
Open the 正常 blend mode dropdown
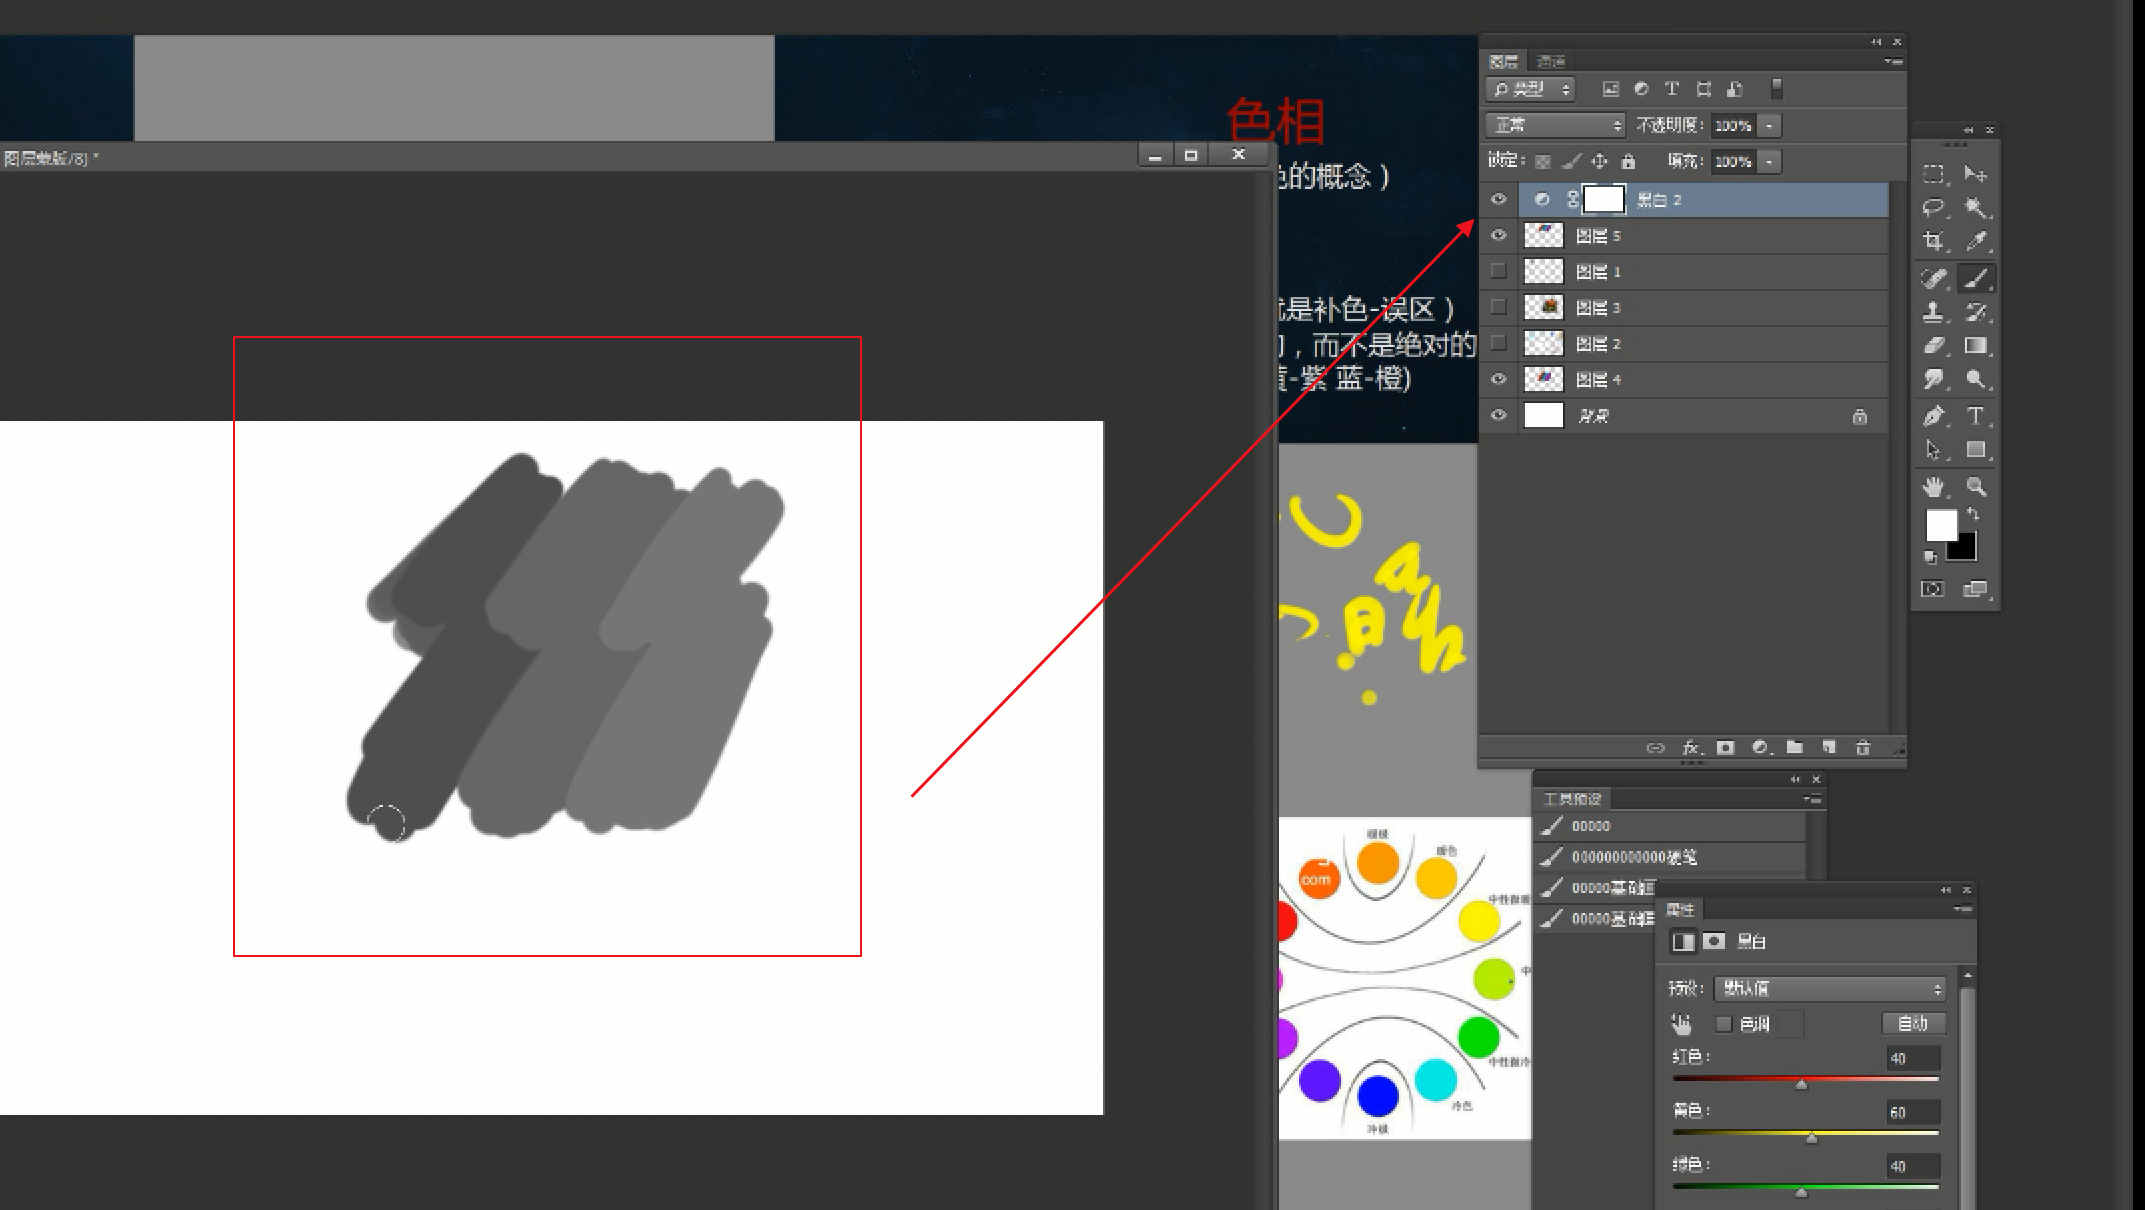coord(1556,126)
